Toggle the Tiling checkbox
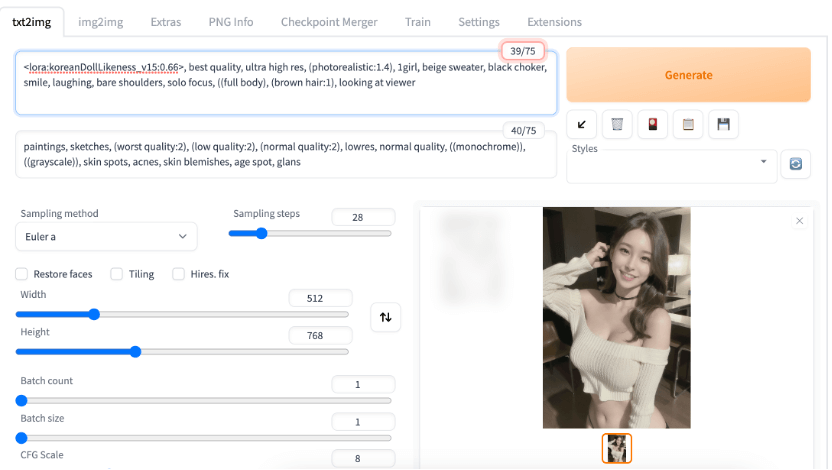 click(117, 274)
